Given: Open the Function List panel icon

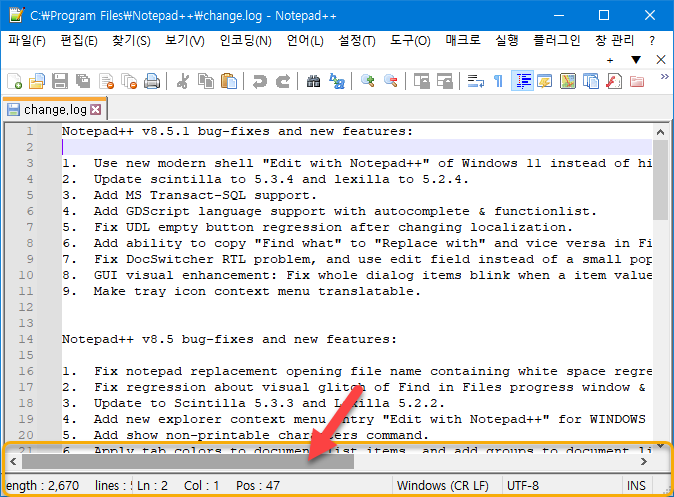Looking at the screenshot, I should [614, 81].
